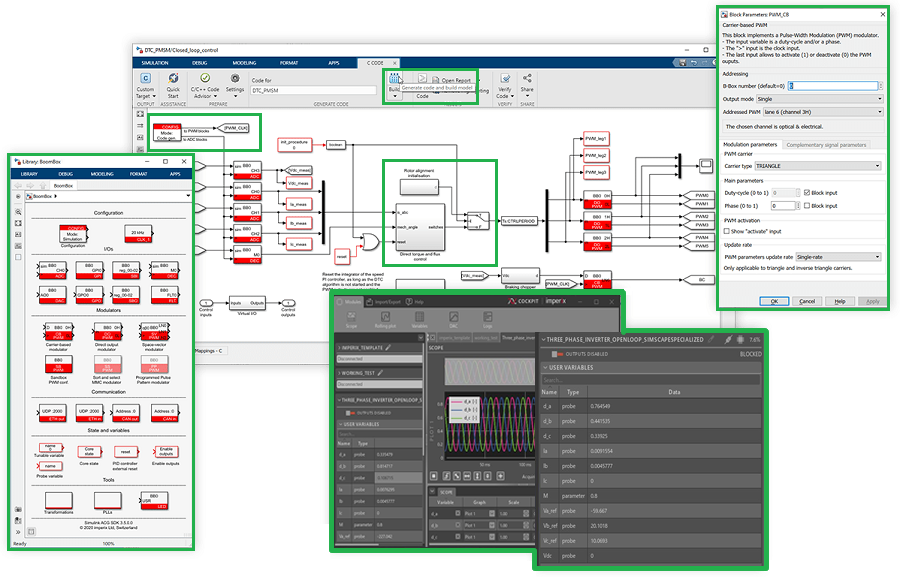Open PWM parameters update rate dropdown
Viewport: 900px width, 577px height.
[838, 257]
